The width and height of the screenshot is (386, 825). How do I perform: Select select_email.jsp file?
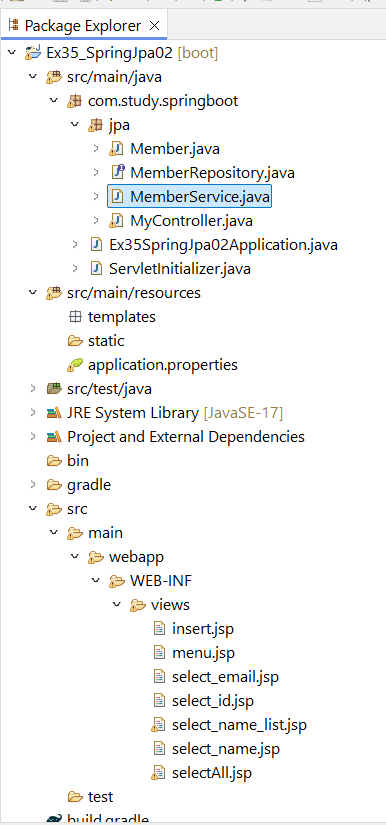click(x=225, y=677)
